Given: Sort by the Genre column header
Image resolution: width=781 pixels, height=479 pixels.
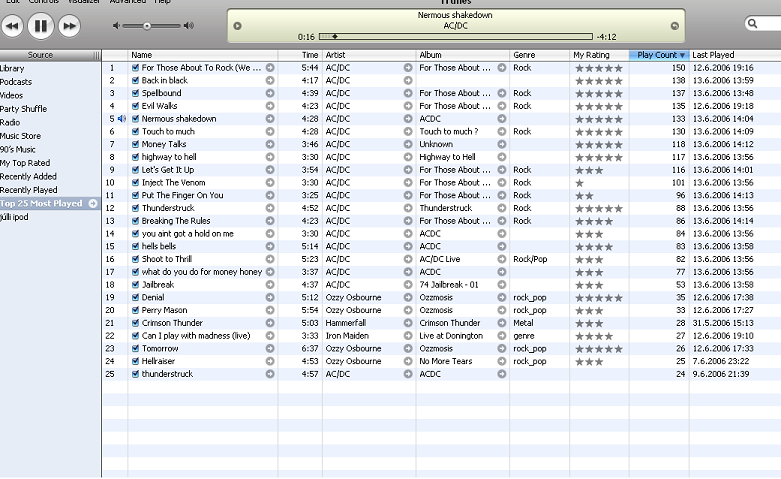Looking at the screenshot, I should (539, 55).
